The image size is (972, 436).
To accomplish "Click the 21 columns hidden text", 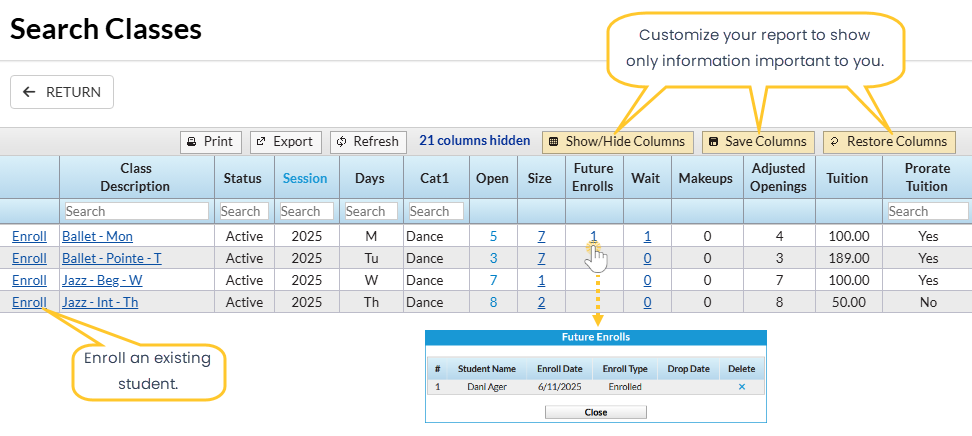I will coord(475,141).
